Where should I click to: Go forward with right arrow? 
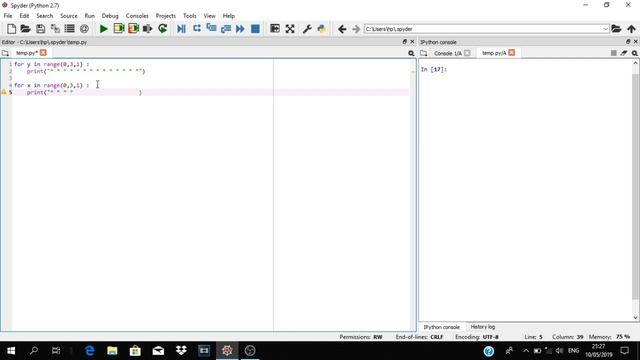click(356, 29)
